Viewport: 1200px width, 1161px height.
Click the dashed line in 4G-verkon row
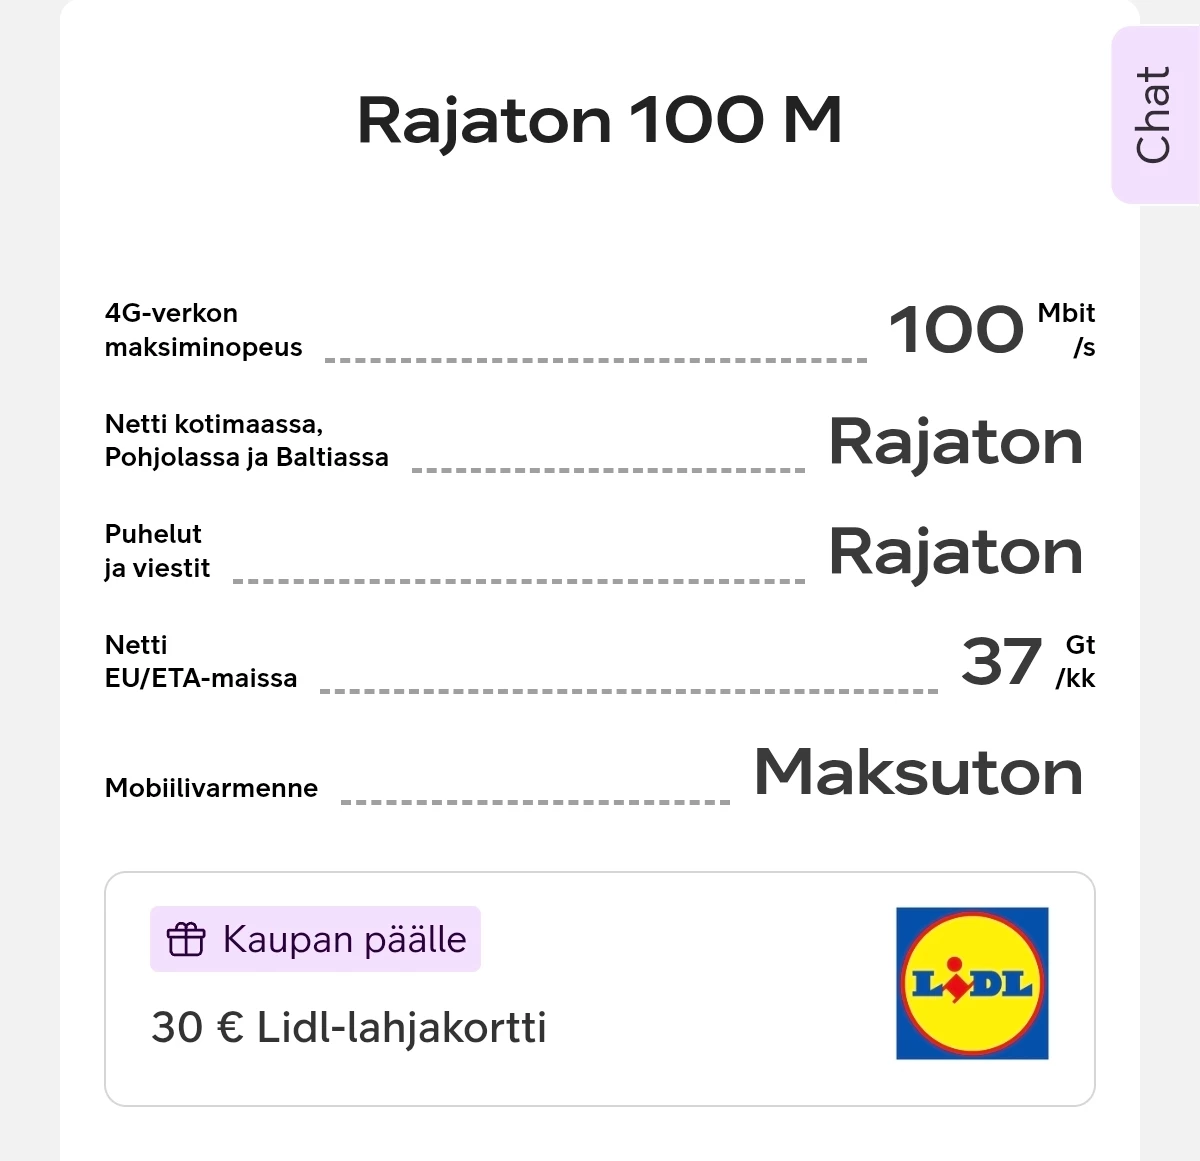[x=596, y=359]
